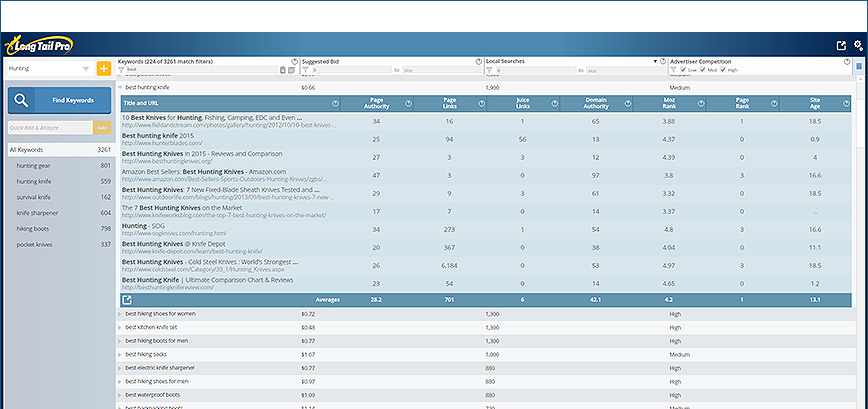Screen dimensions: 868x409
Task: Click the Find Keywords button
Action: pyautogui.click(x=59, y=100)
